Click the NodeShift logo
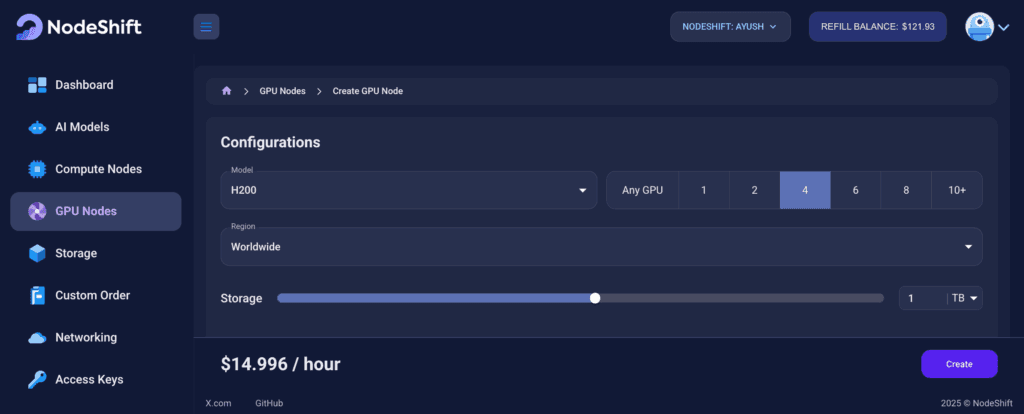The width and height of the screenshot is (1024, 414). pos(78,27)
